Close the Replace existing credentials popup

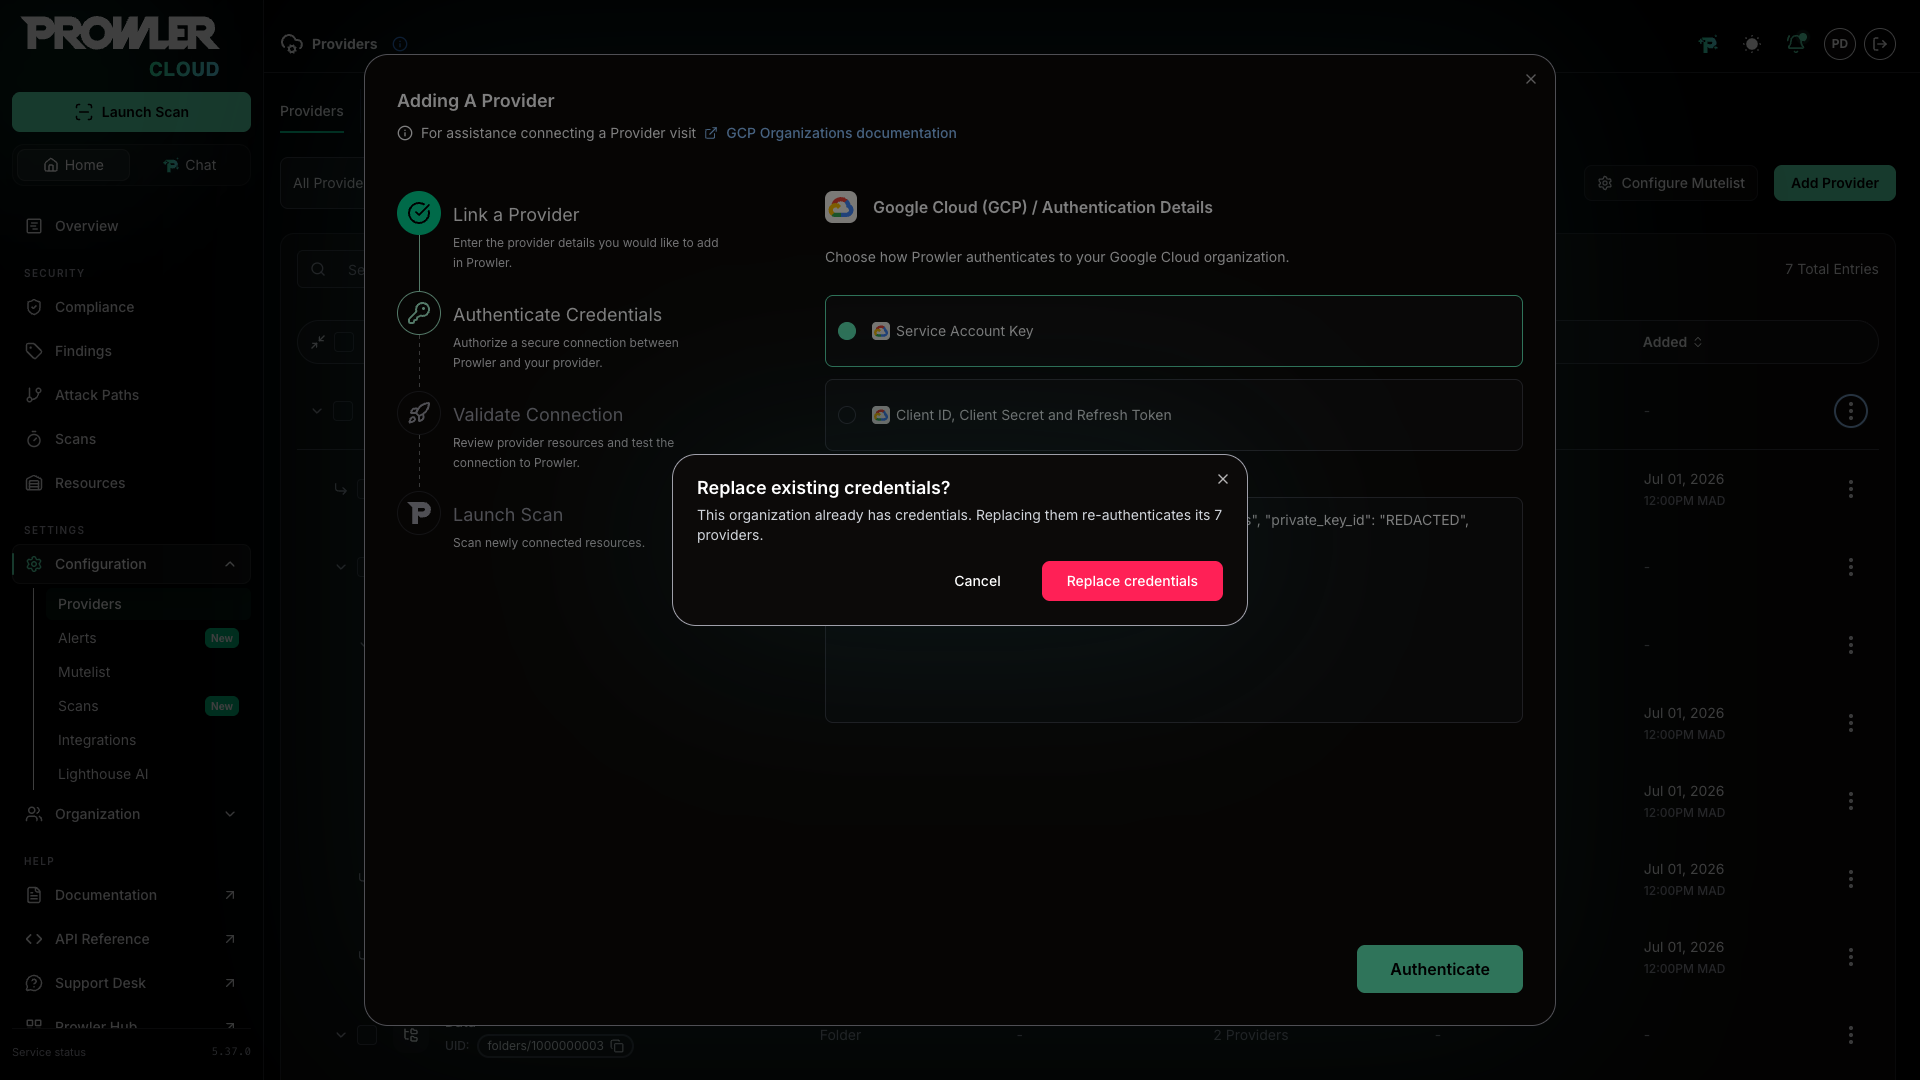[1223, 479]
